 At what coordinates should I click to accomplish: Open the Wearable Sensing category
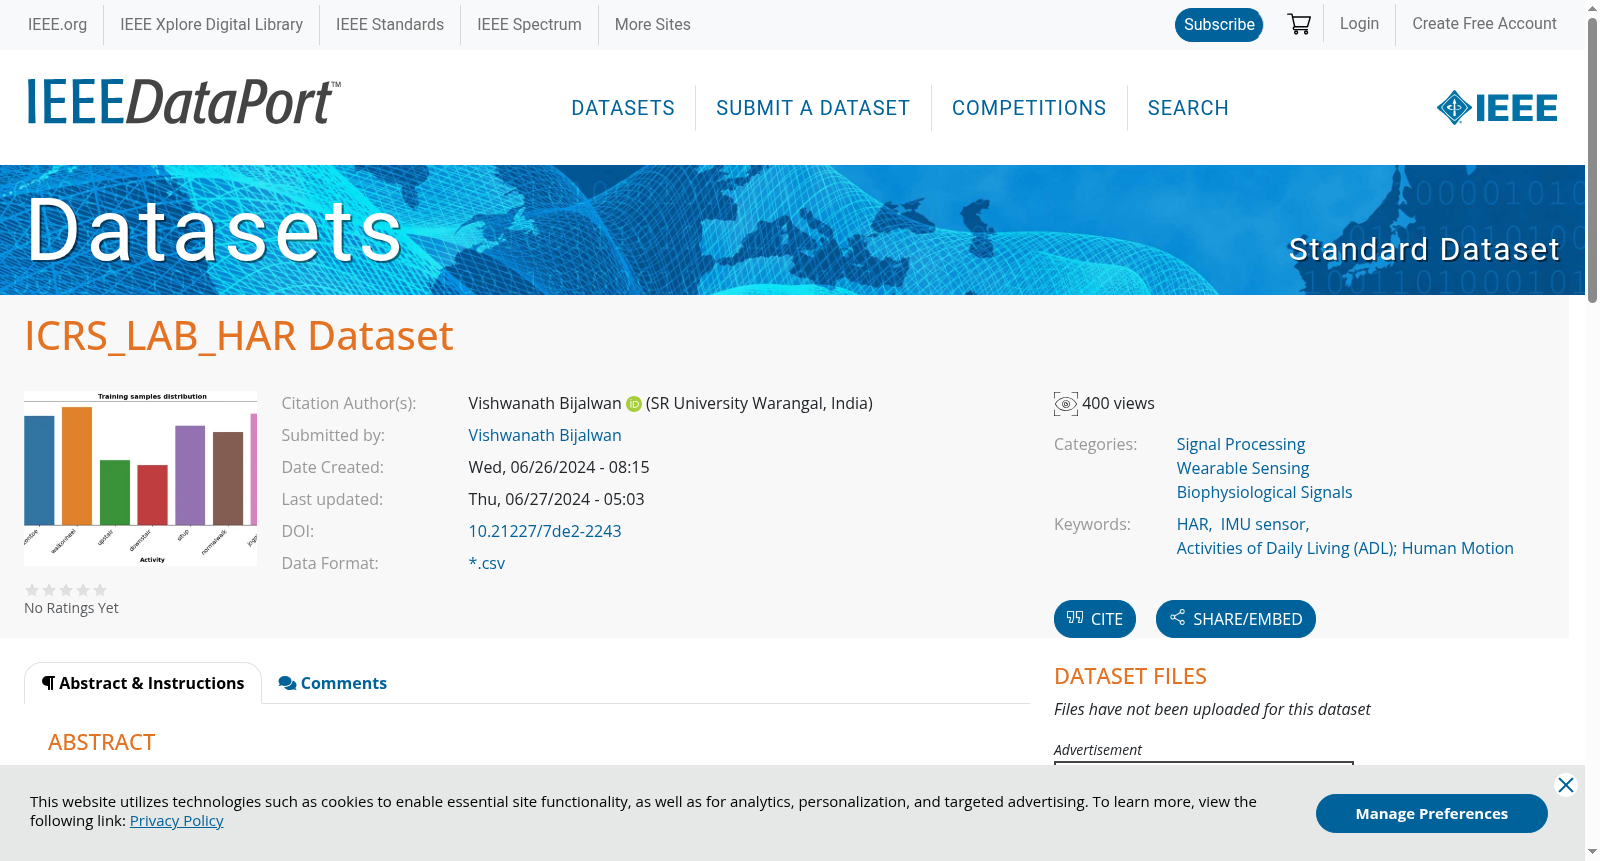(1243, 468)
